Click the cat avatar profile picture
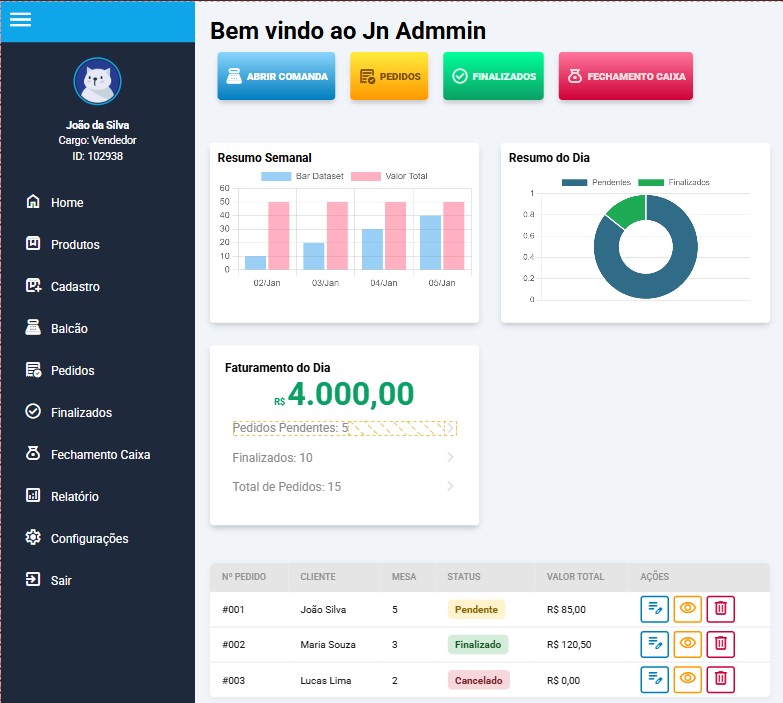The width and height of the screenshot is (783, 703). 97,82
